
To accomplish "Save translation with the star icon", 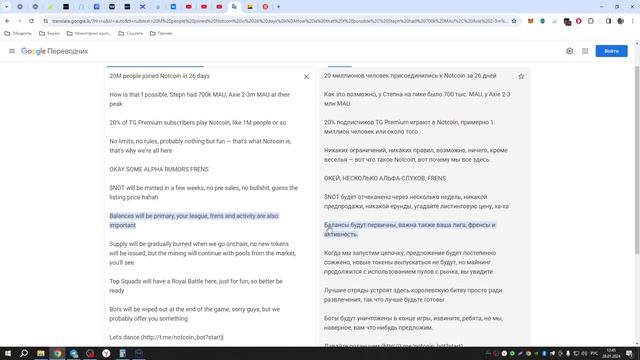I will 521,76.
